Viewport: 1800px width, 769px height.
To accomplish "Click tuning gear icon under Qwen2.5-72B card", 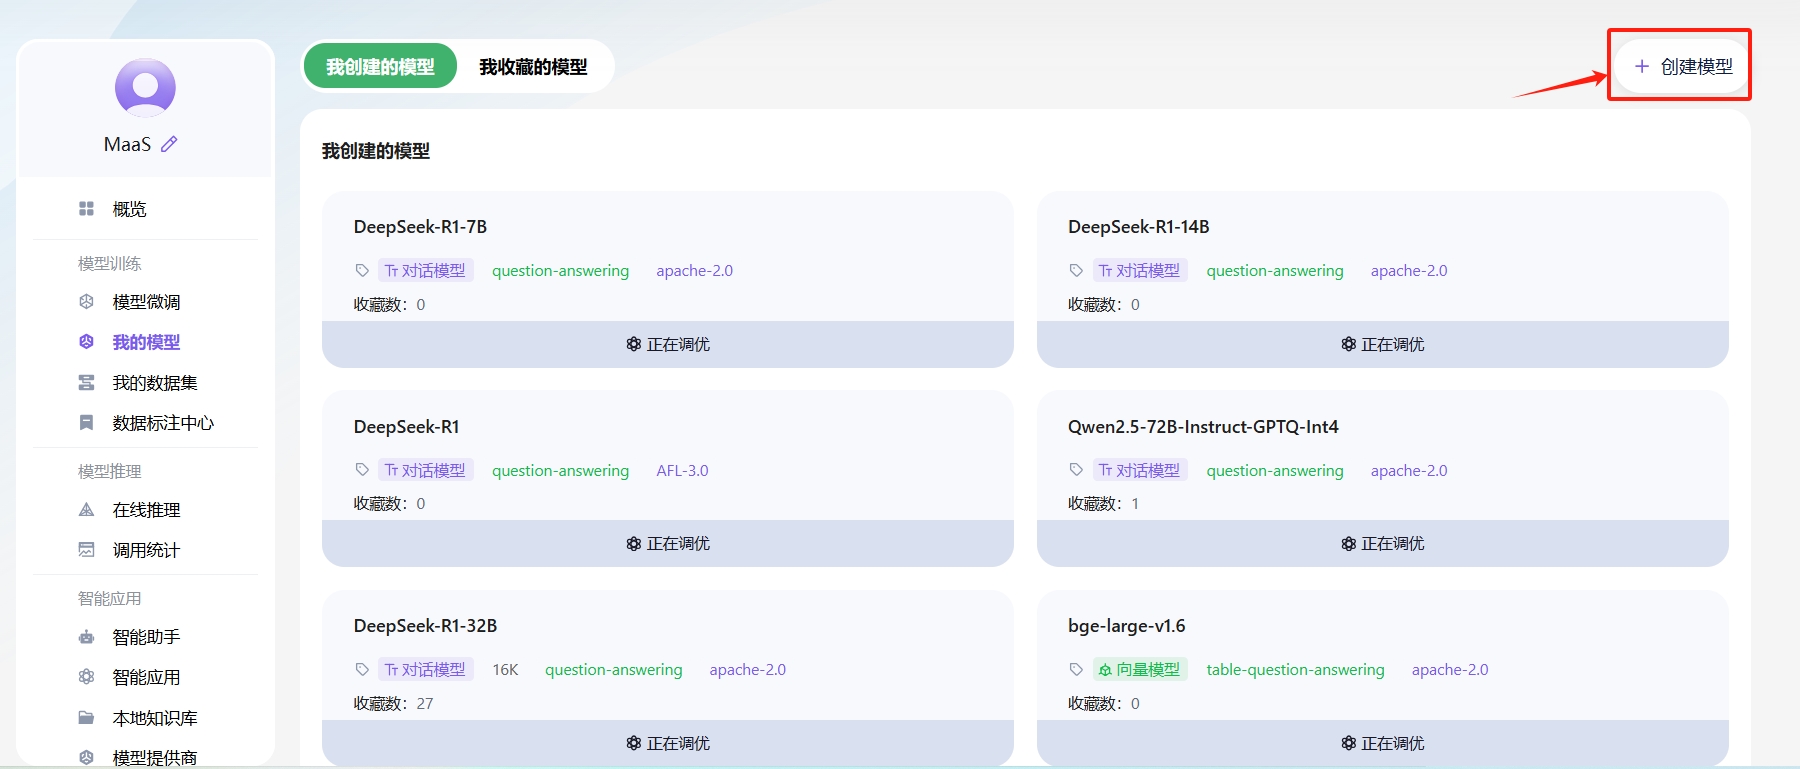I will coord(1348,543).
